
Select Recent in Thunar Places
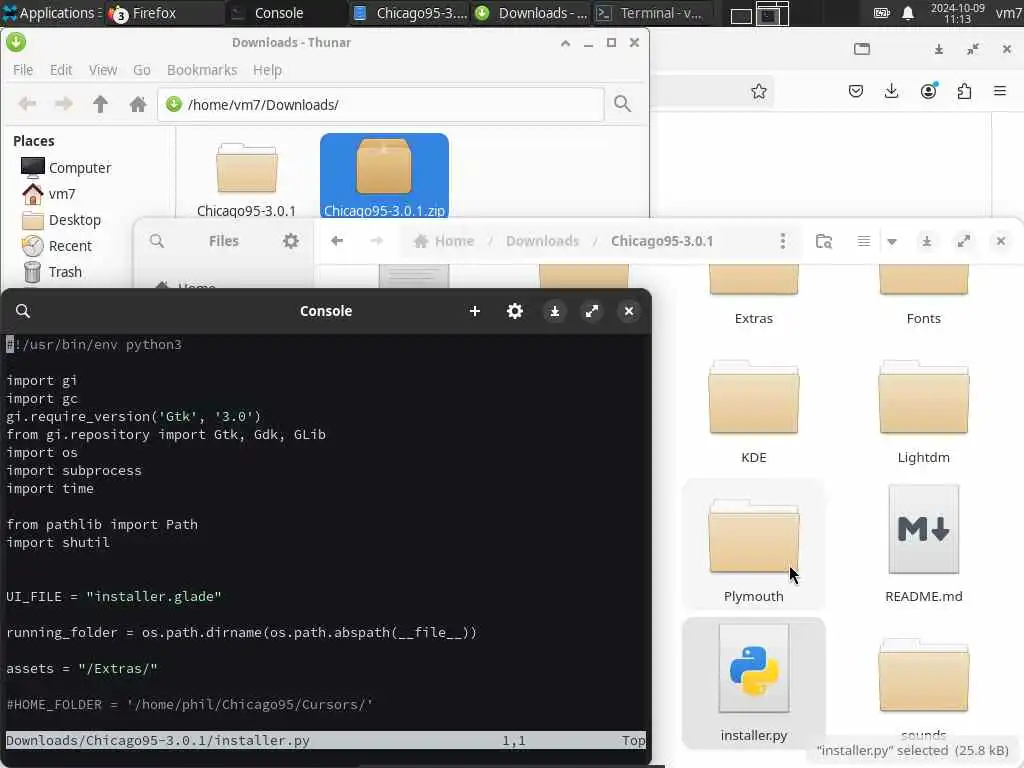pyautogui.click(x=57, y=246)
